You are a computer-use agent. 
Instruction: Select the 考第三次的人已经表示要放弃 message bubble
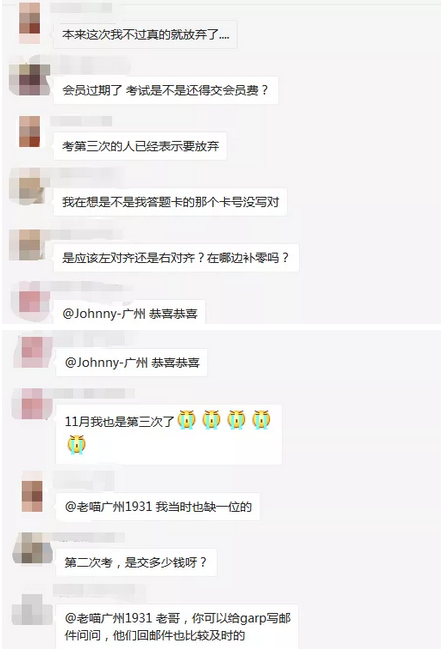click(x=140, y=146)
